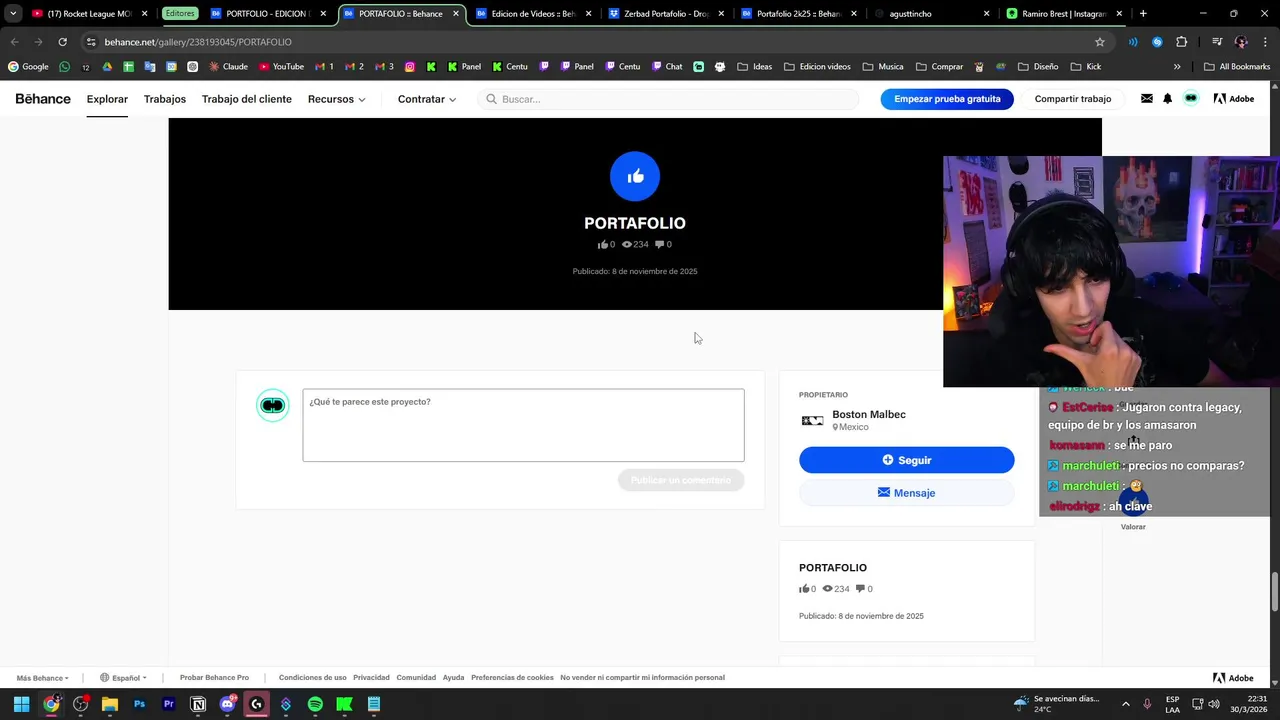Select the Trabajos nav item
This screenshot has width=1280, height=720.
[x=165, y=99]
